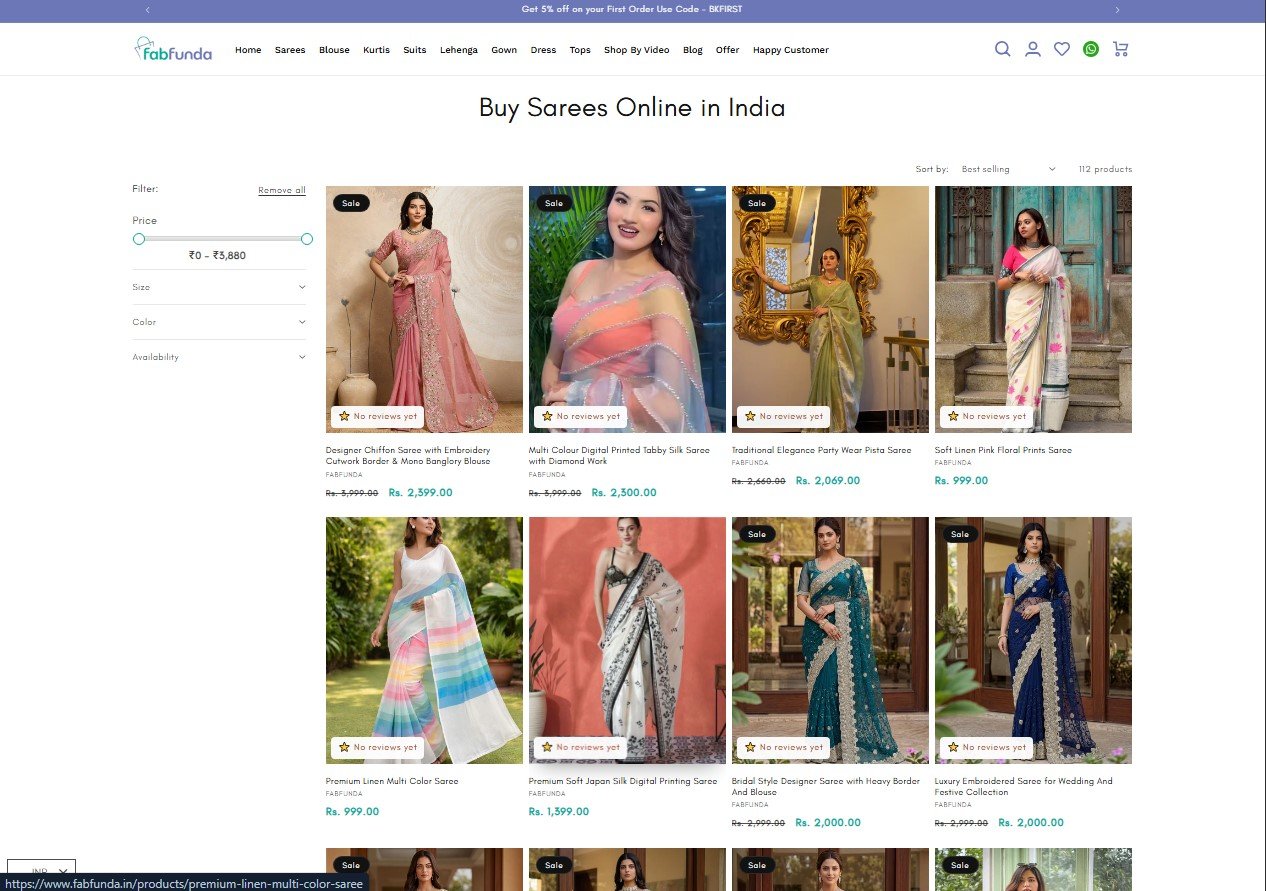Image resolution: width=1266 pixels, height=891 pixels.
Task: Open Traditional Elegance Party Wear Pista Saree title
Action: [x=821, y=450]
